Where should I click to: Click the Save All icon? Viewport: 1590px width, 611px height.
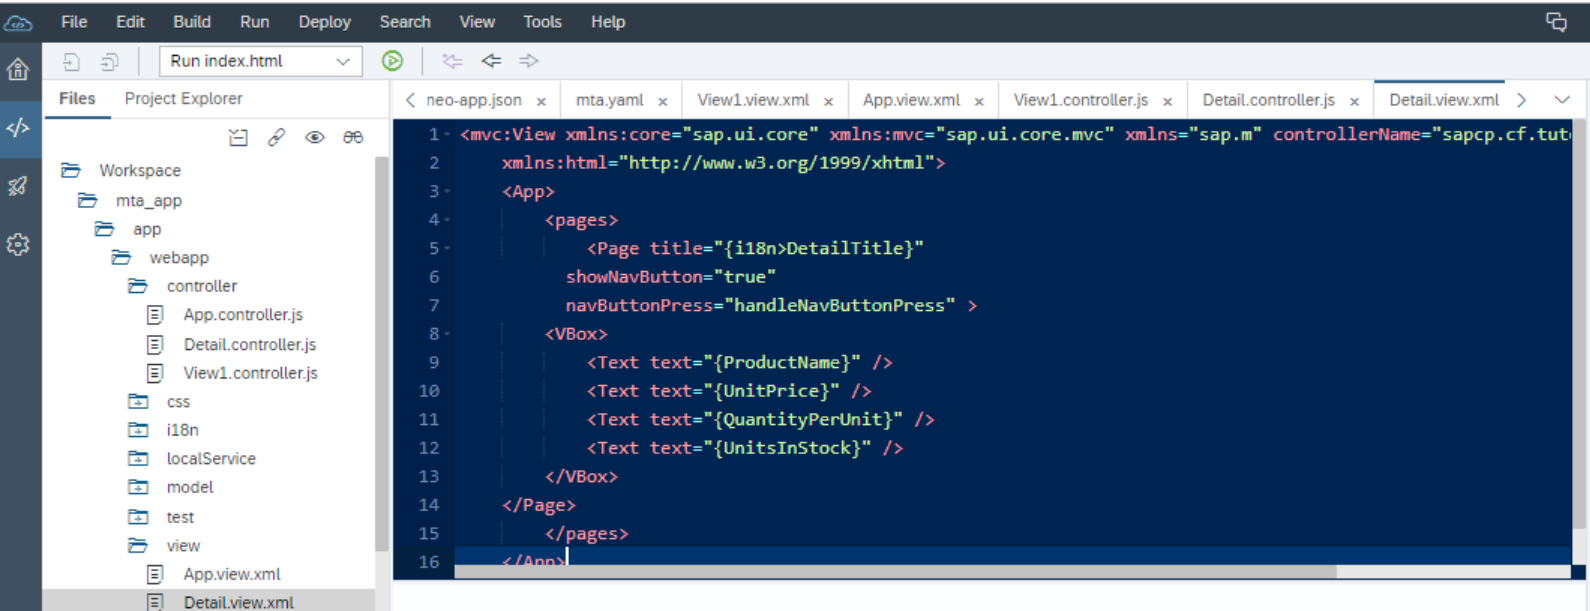click(x=109, y=62)
